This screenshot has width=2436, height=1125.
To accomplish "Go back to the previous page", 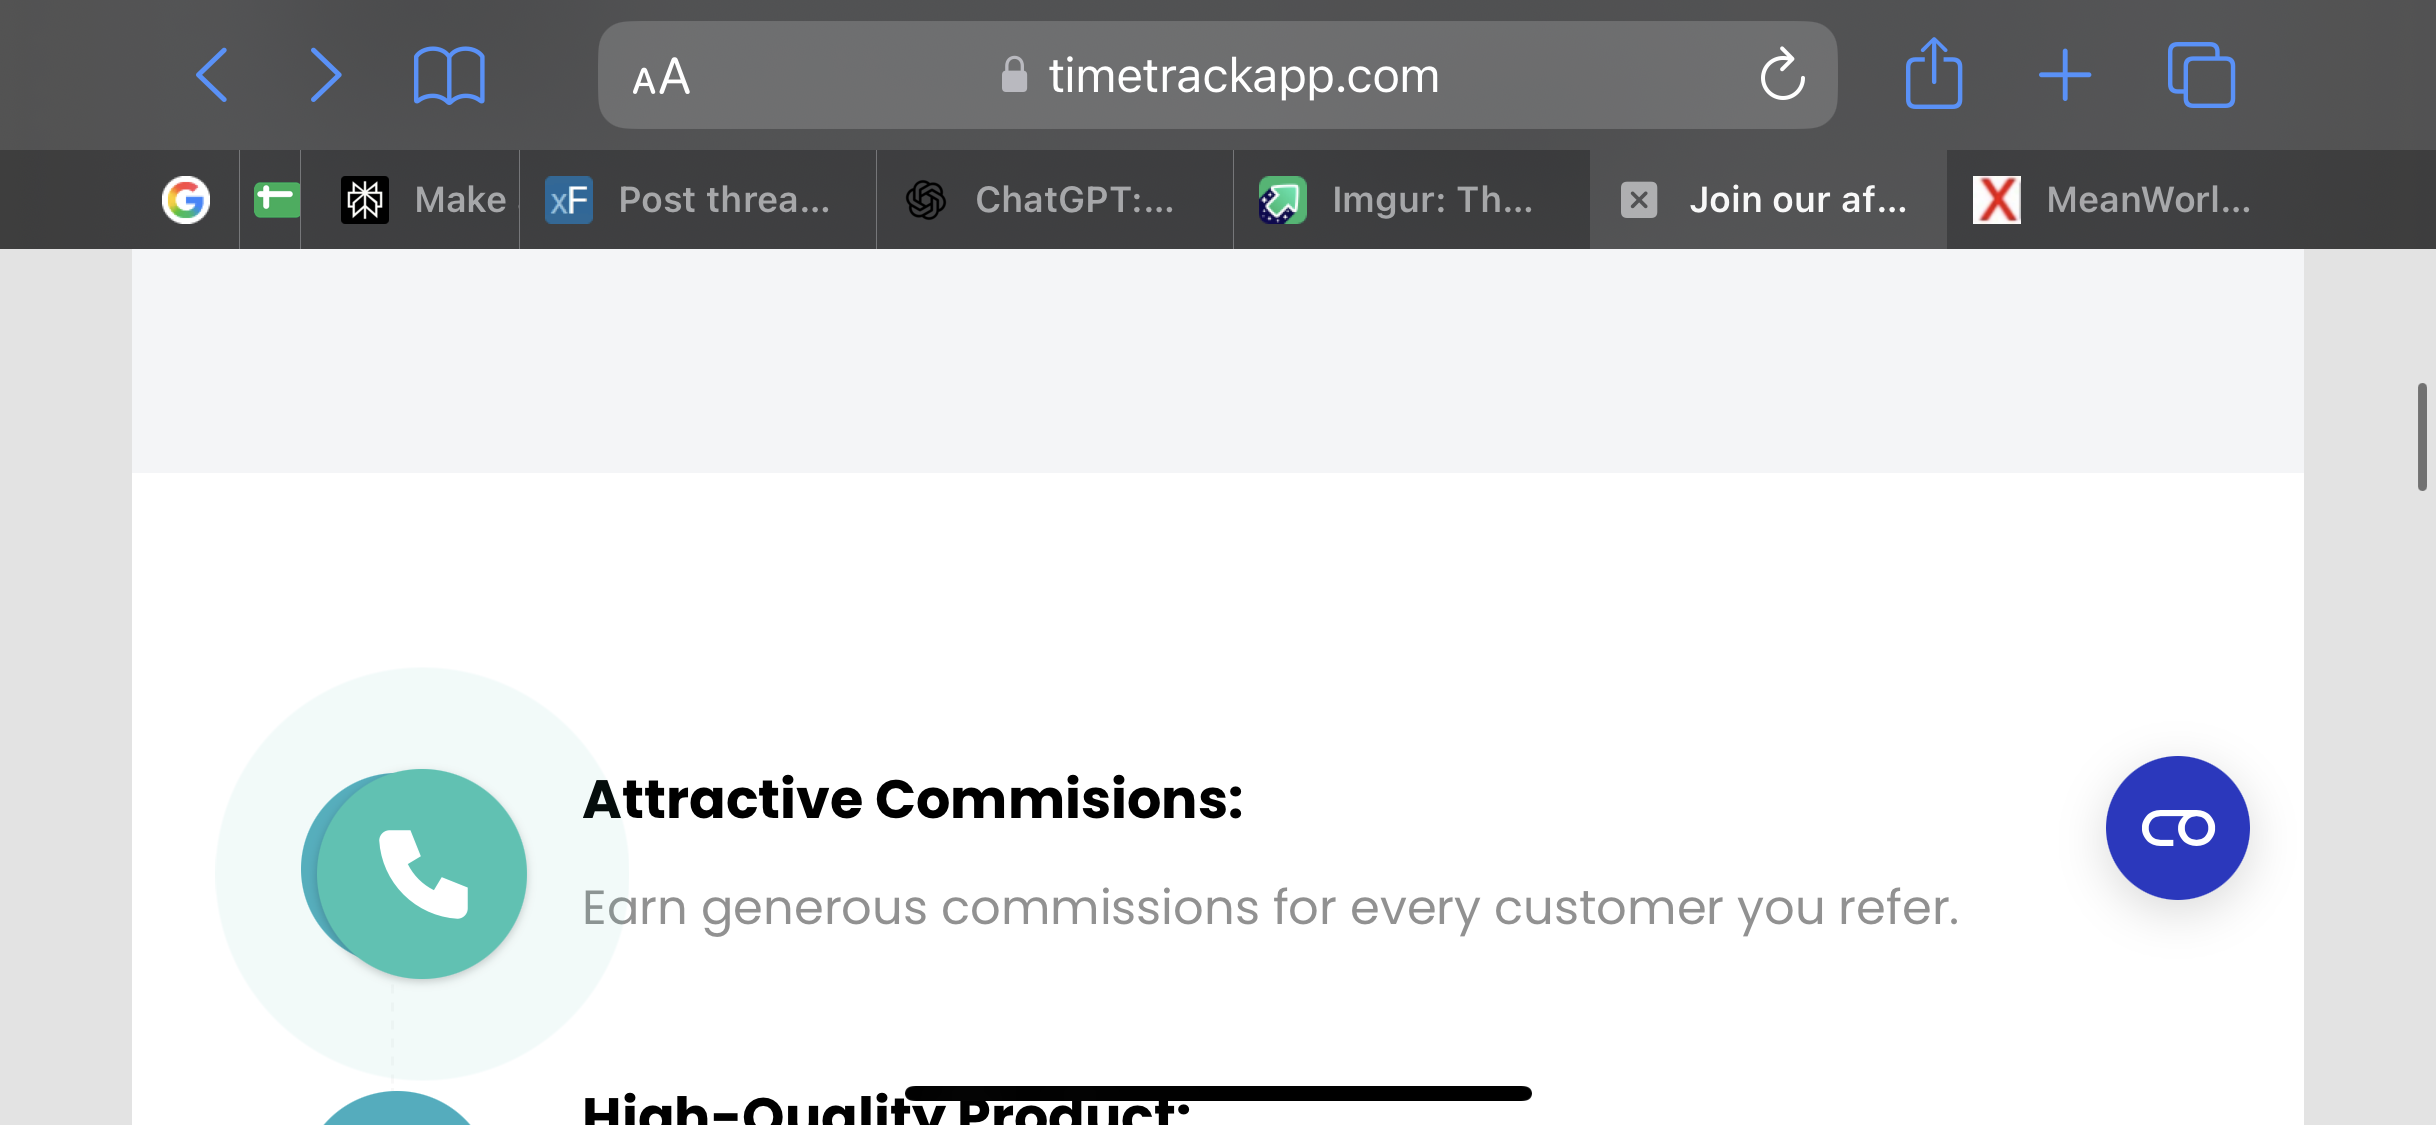I will pos(212,75).
